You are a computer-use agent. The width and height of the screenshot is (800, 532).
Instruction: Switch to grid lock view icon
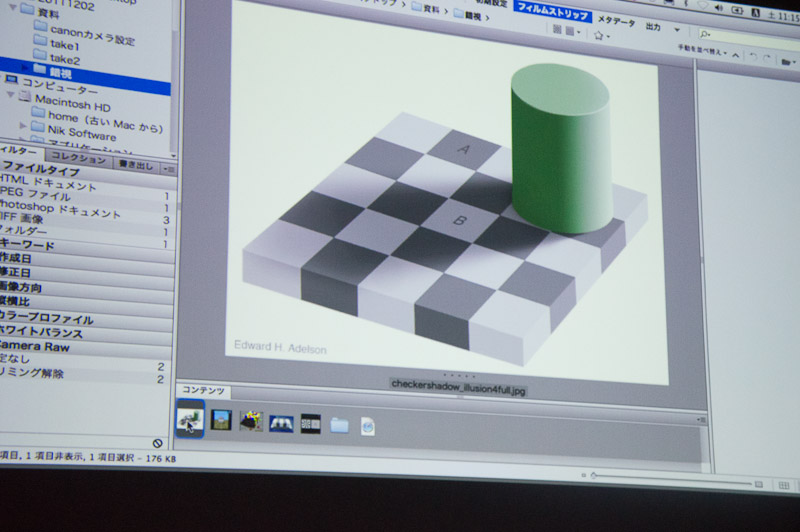click(784, 485)
